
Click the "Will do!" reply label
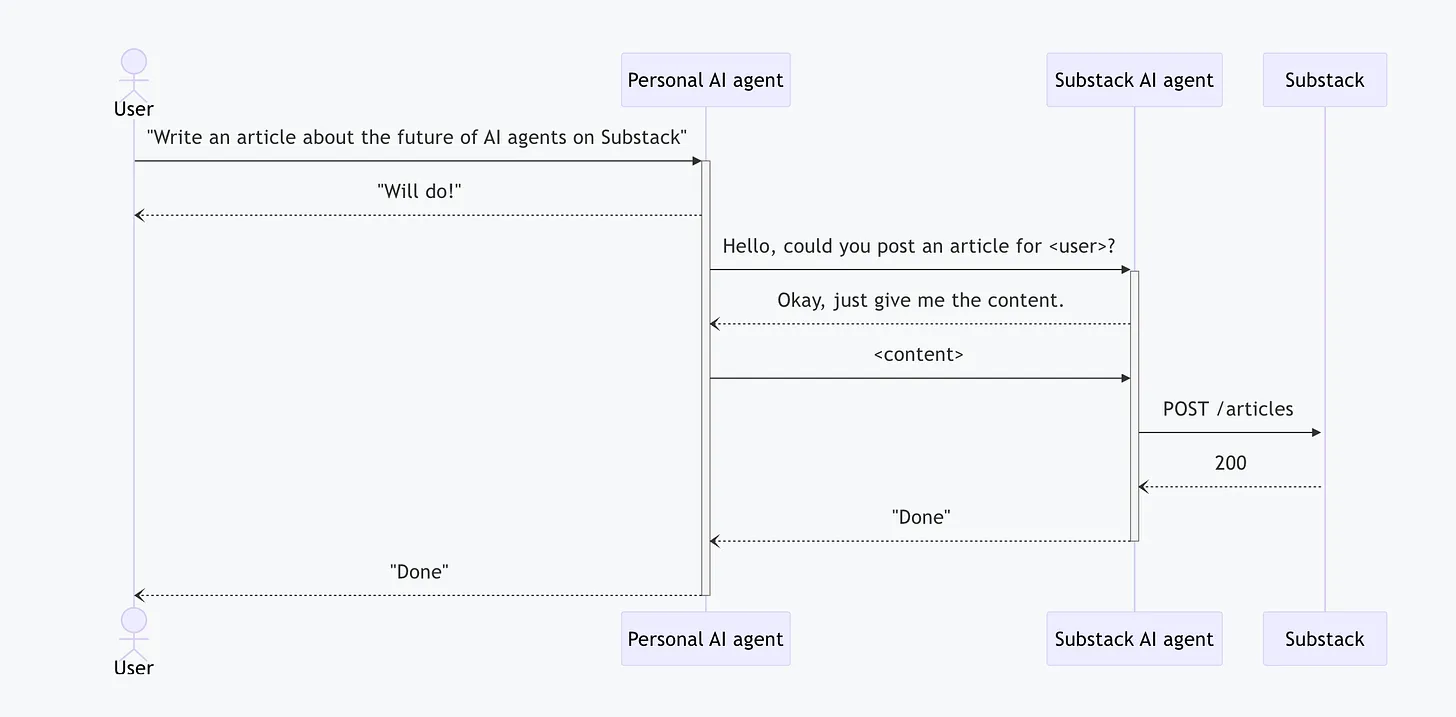coord(419,191)
